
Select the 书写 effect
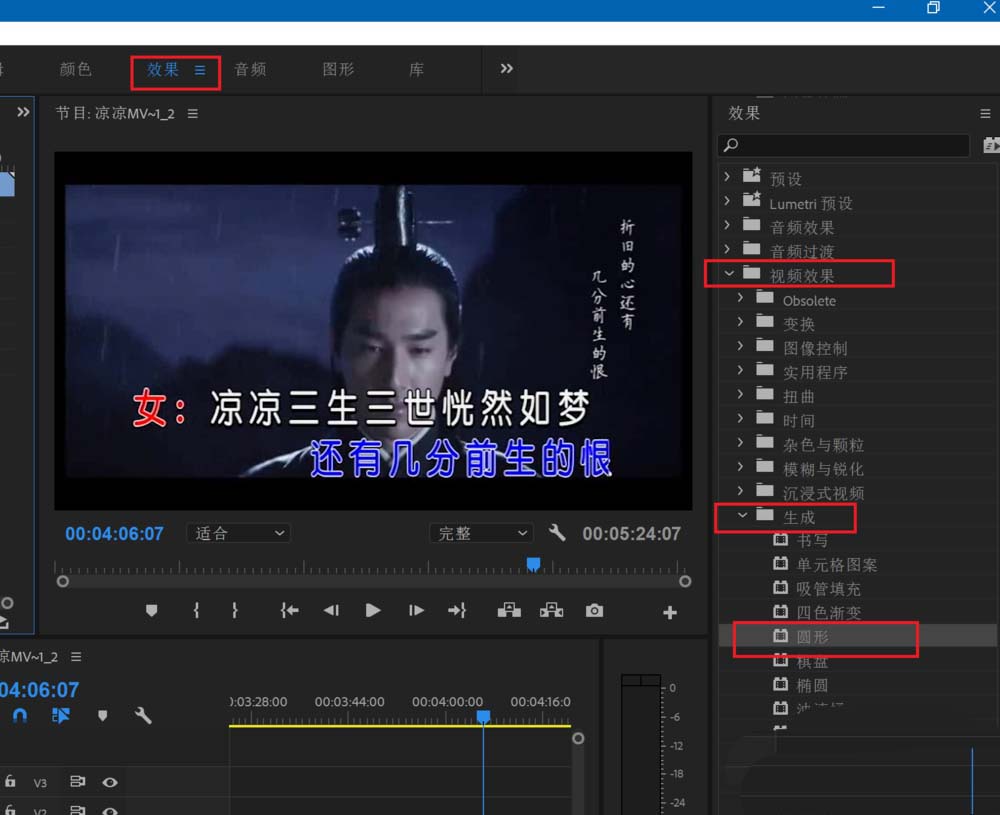tap(812, 540)
